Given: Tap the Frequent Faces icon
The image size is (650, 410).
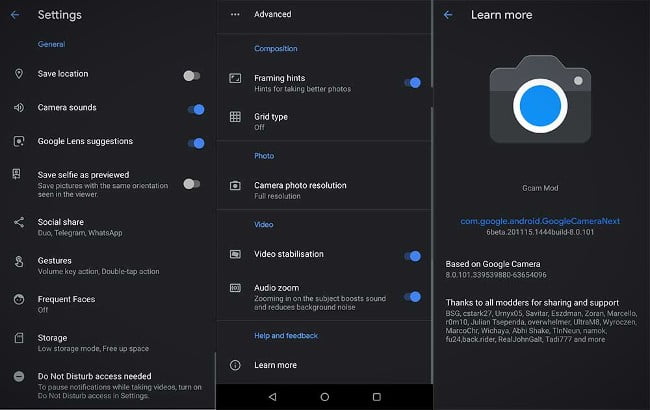Looking at the screenshot, I should point(19,299).
